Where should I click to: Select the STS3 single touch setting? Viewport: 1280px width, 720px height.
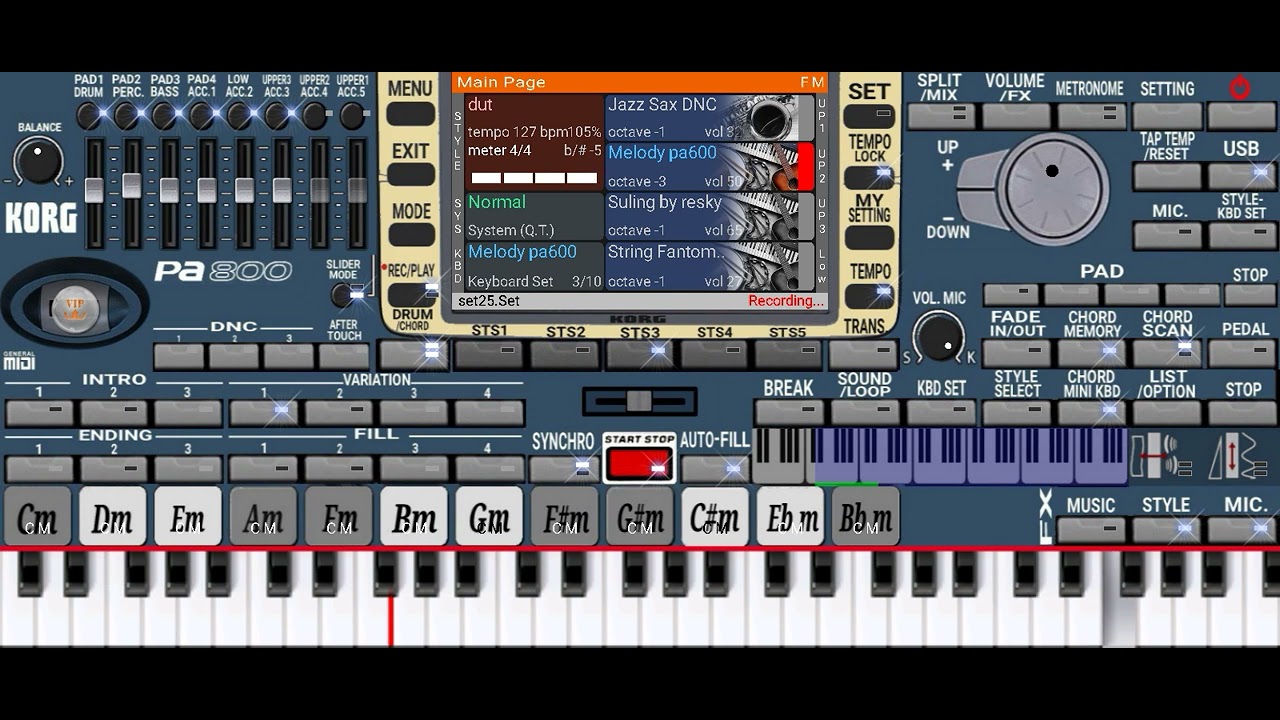pos(639,353)
